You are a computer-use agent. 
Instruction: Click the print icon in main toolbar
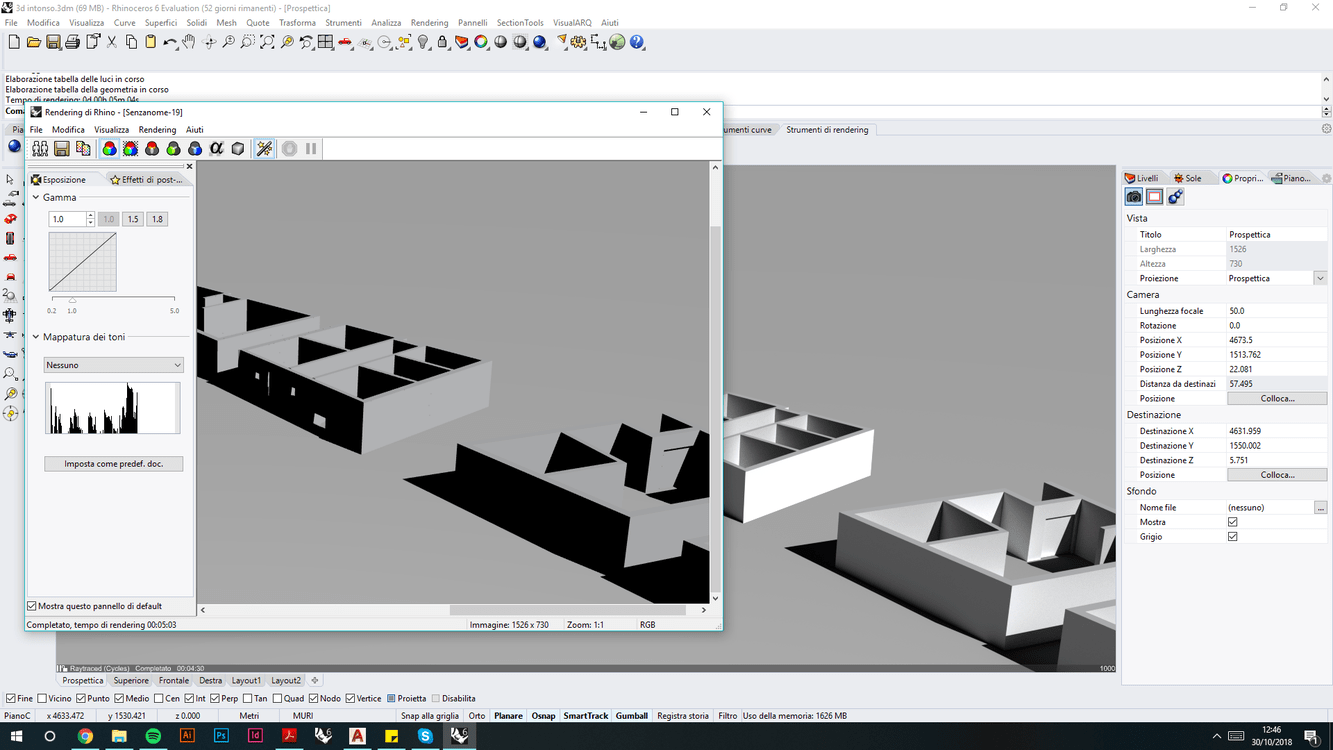click(72, 42)
